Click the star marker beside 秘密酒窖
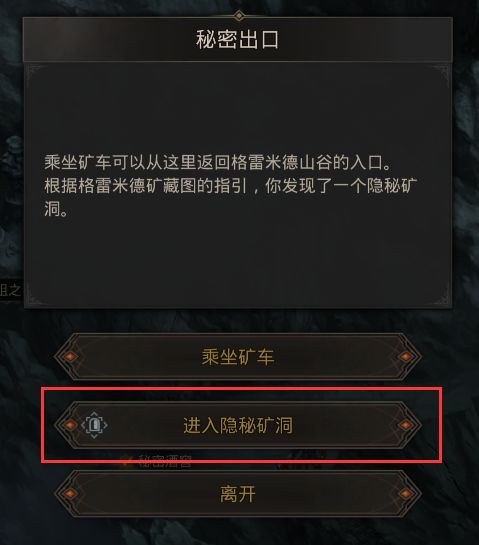 click(x=126, y=461)
